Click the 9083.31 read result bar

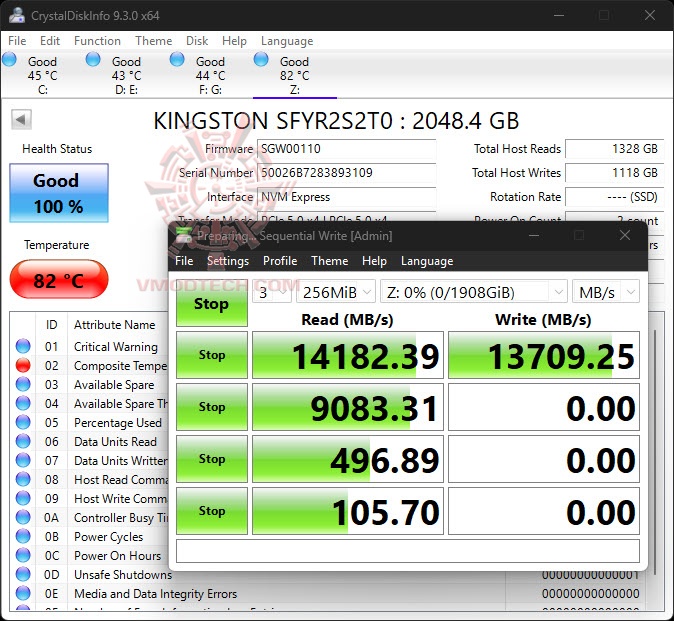click(x=348, y=407)
